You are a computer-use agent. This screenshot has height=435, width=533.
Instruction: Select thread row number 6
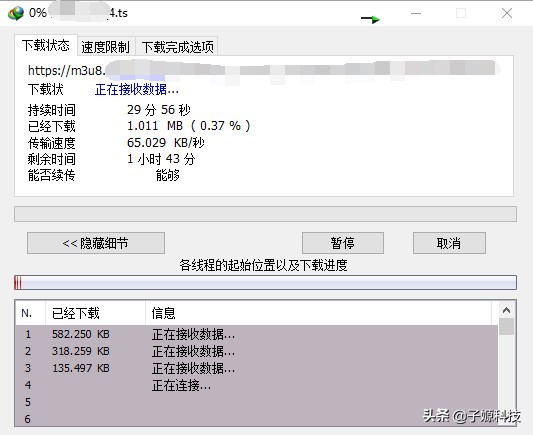(257, 419)
